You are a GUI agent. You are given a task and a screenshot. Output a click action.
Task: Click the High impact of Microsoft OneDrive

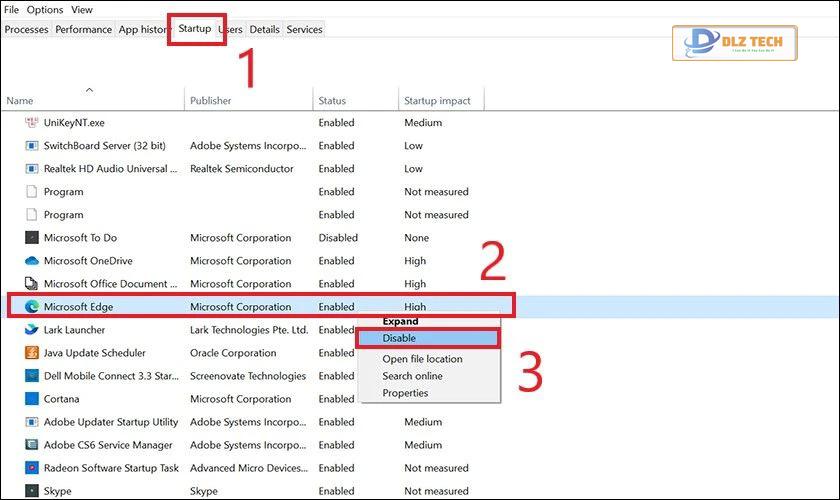click(415, 261)
